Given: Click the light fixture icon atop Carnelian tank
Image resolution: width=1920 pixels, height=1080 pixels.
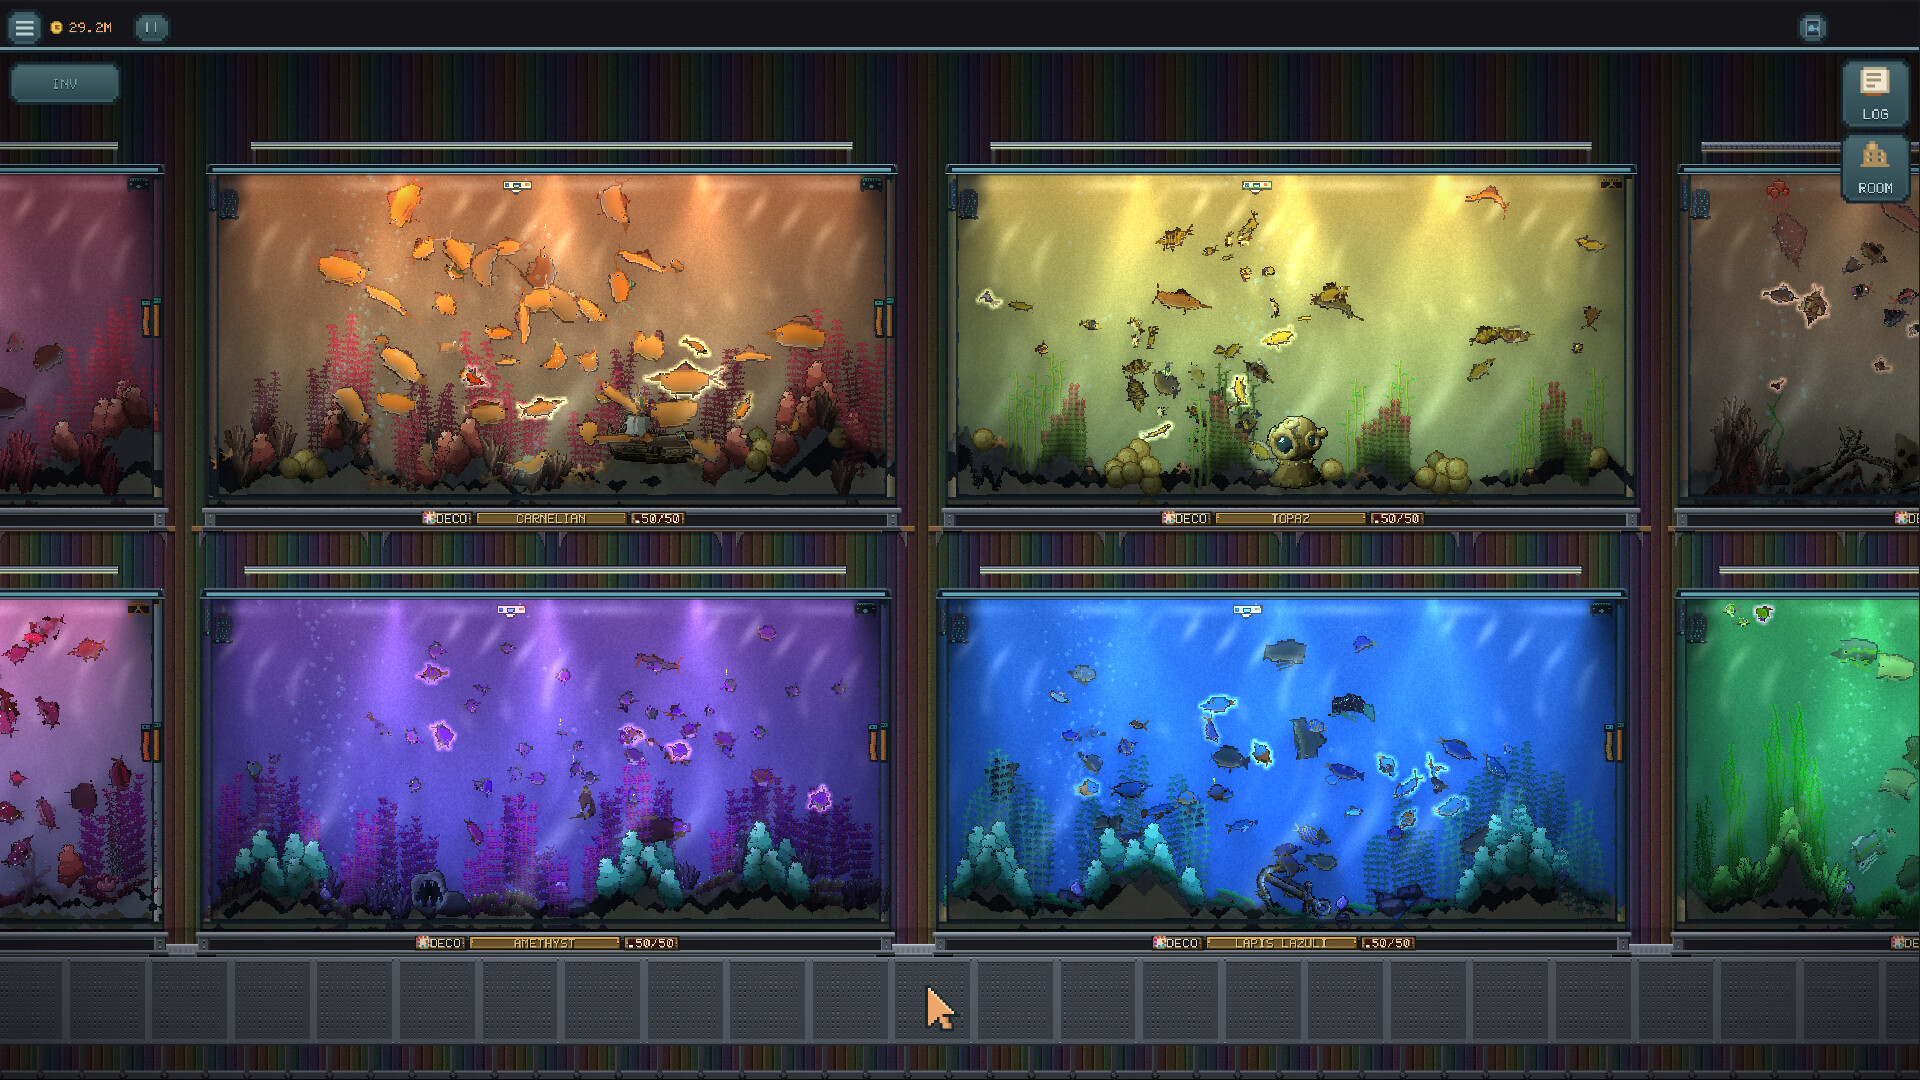Looking at the screenshot, I should (517, 186).
